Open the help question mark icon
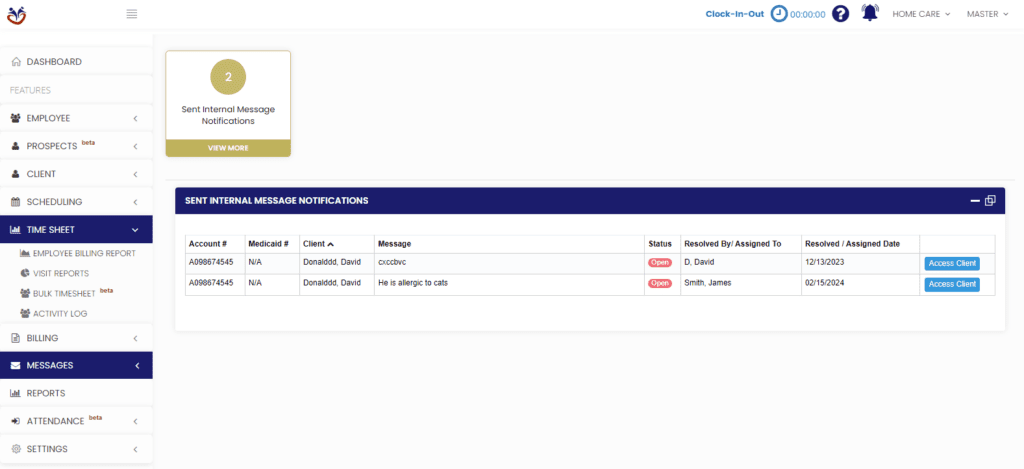The height and width of the screenshot is (469, 1024). pyautogui.click(x=841, y=14)
